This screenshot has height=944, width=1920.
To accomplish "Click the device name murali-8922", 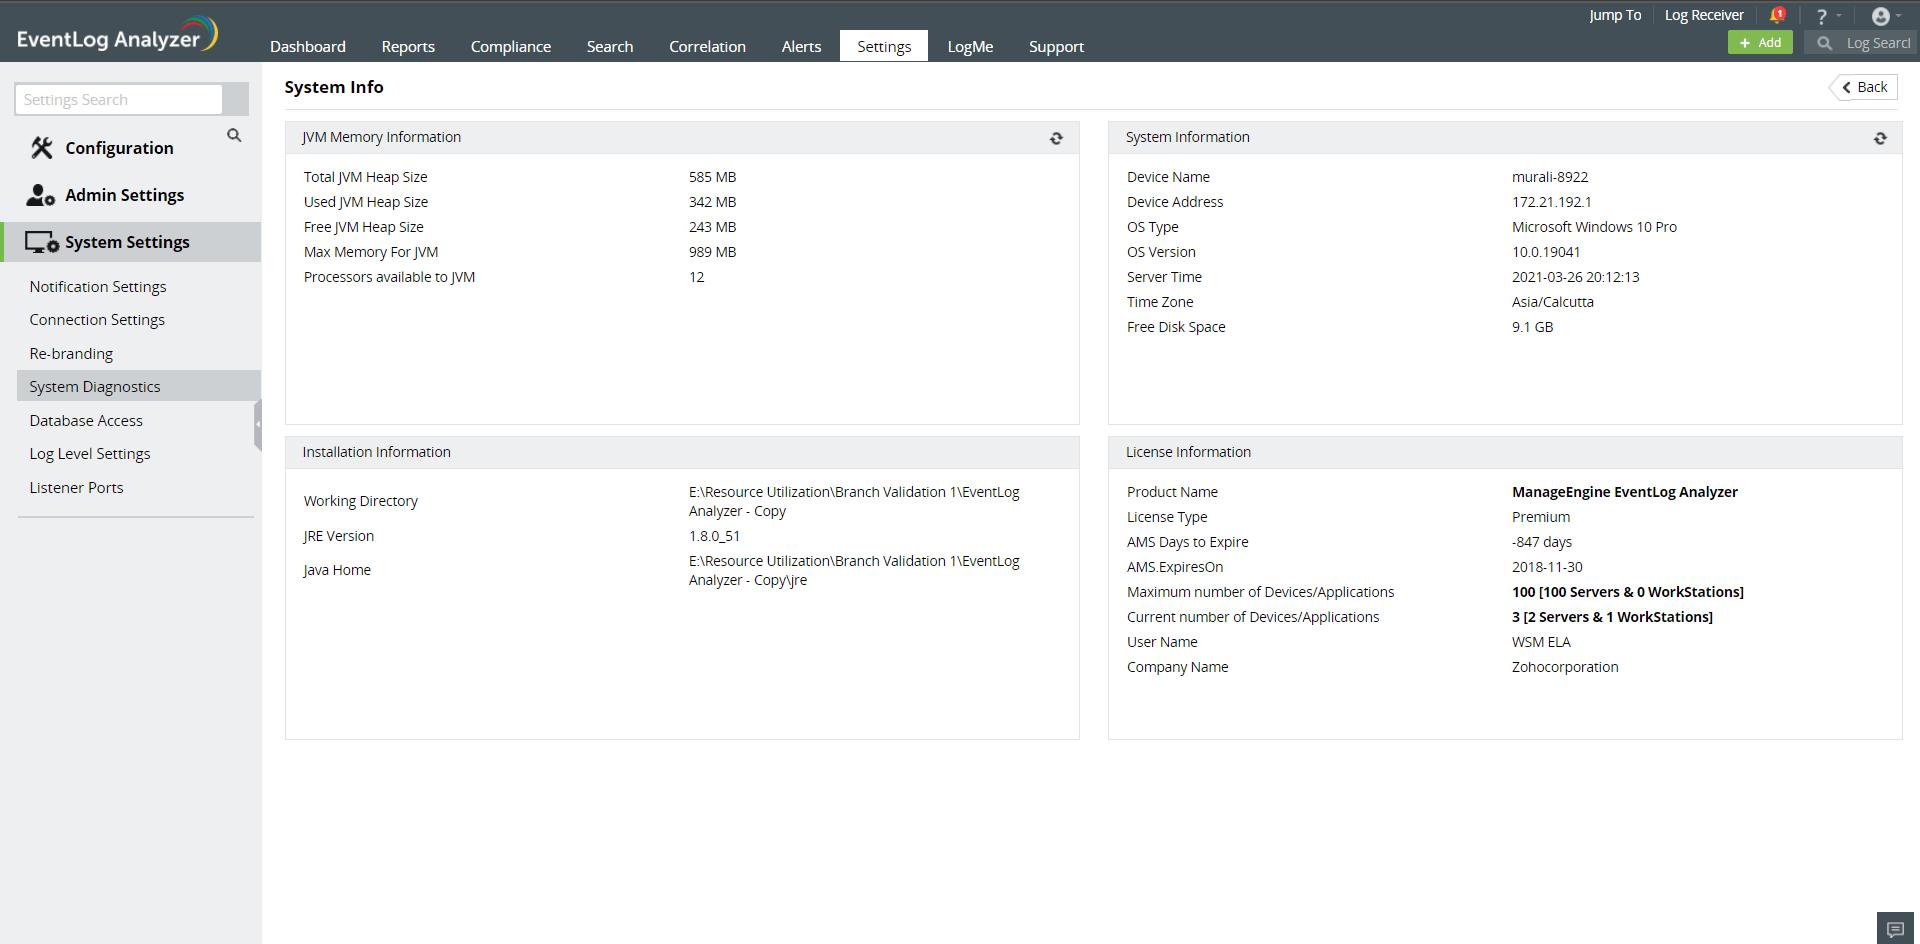I will point(1550,177).
